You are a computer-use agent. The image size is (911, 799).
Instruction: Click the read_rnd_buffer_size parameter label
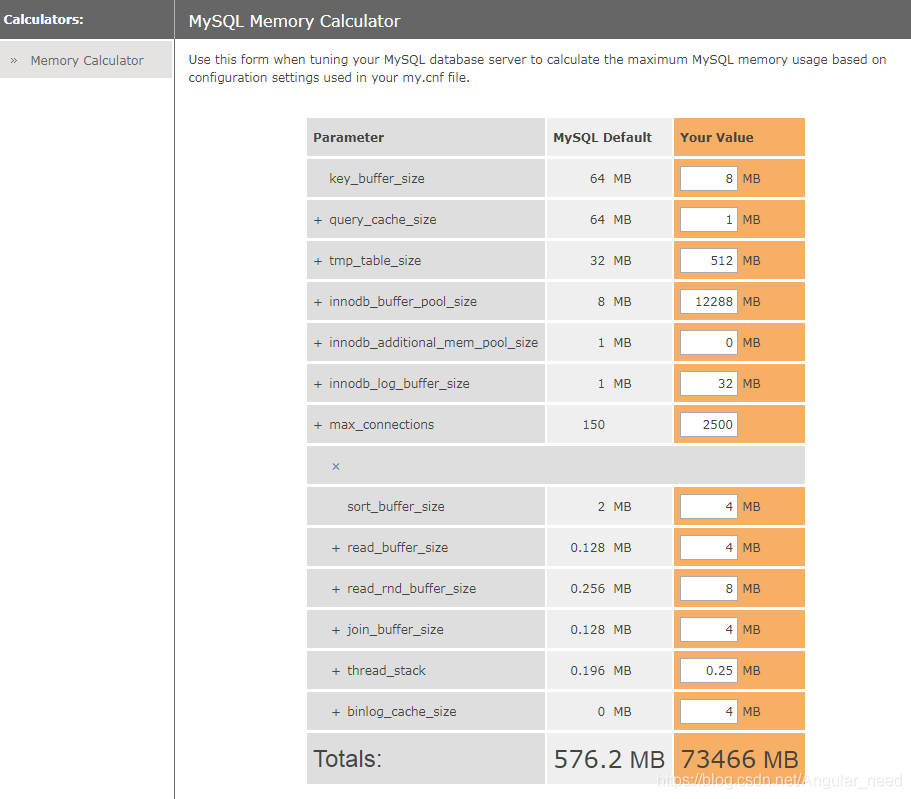(x=411, y=588)
